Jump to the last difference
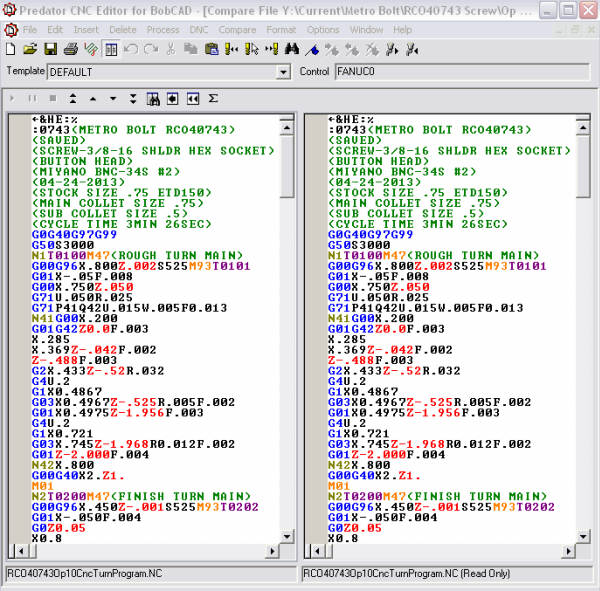 click(133, 99)
